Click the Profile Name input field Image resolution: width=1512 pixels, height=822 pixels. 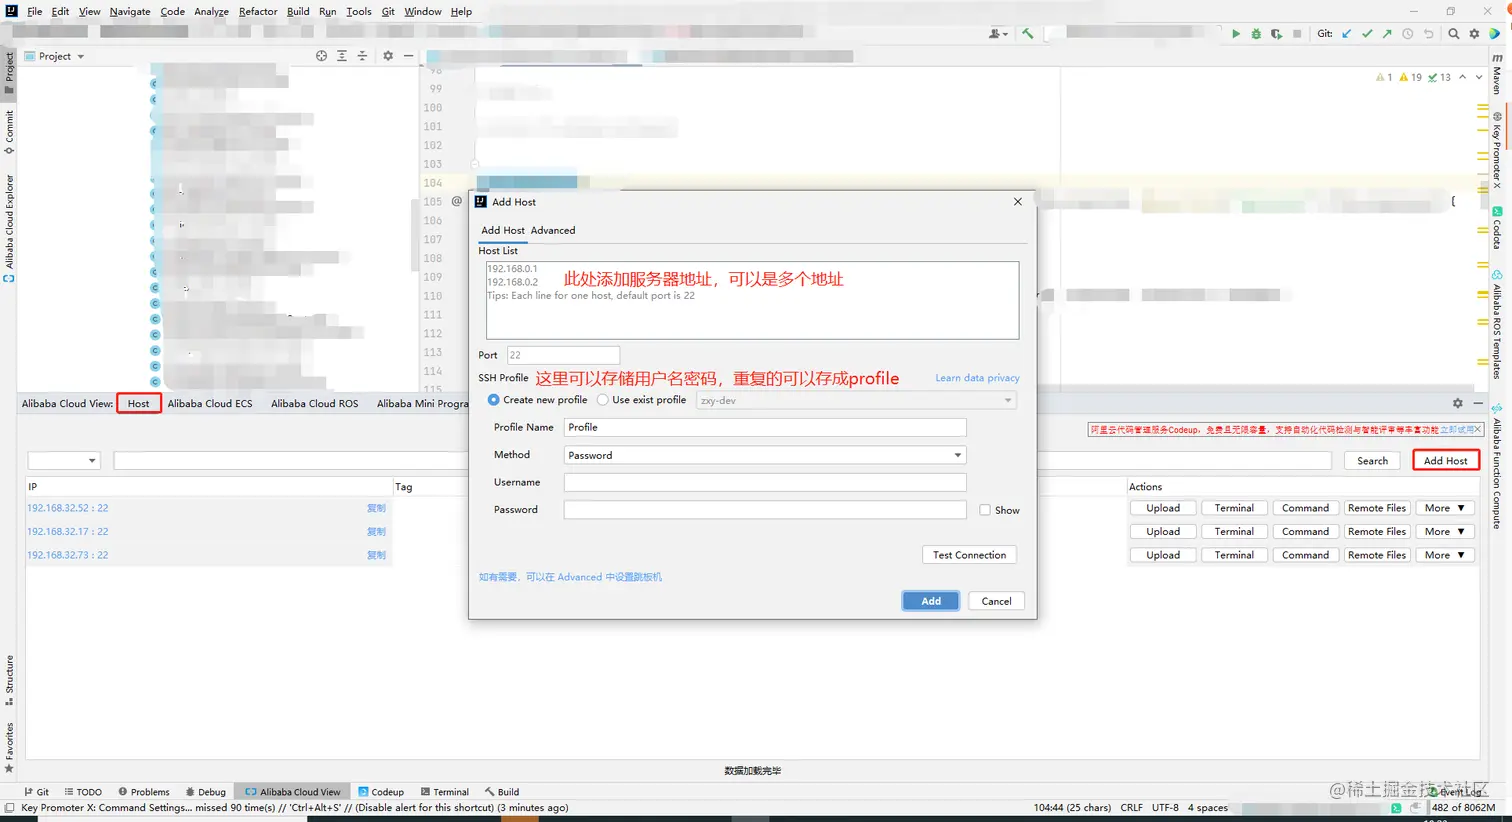point(765,427)
